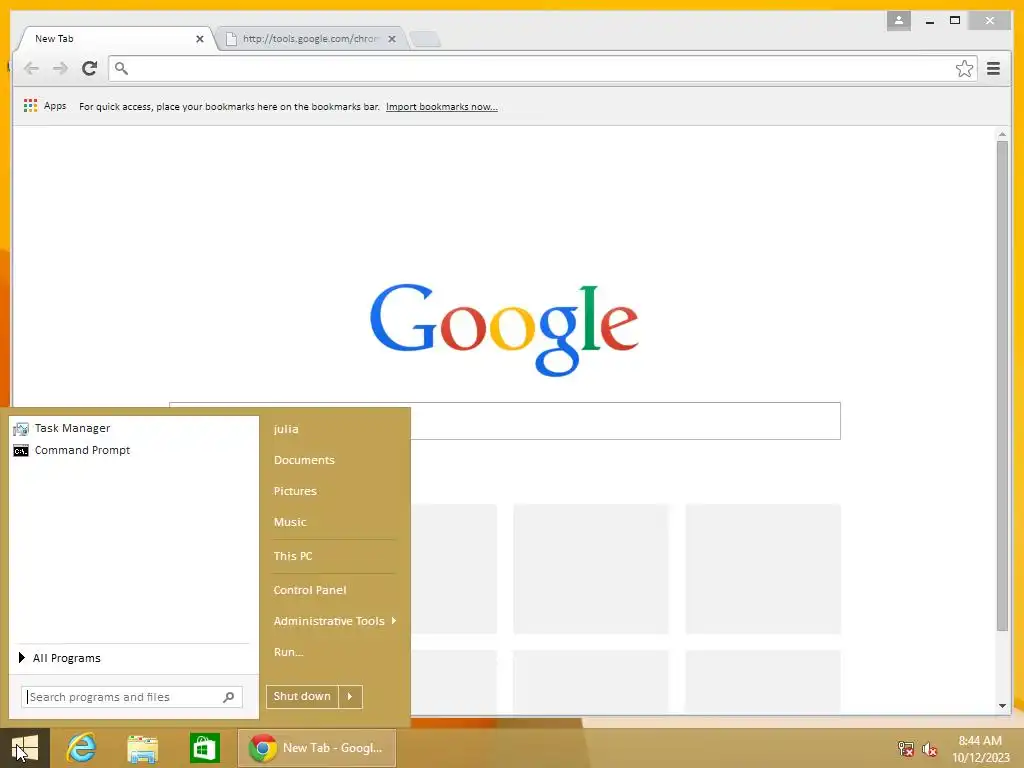Click the Command Prompt icon
The height and width of the screenshot is (768, 1024).
click(21, 451)
